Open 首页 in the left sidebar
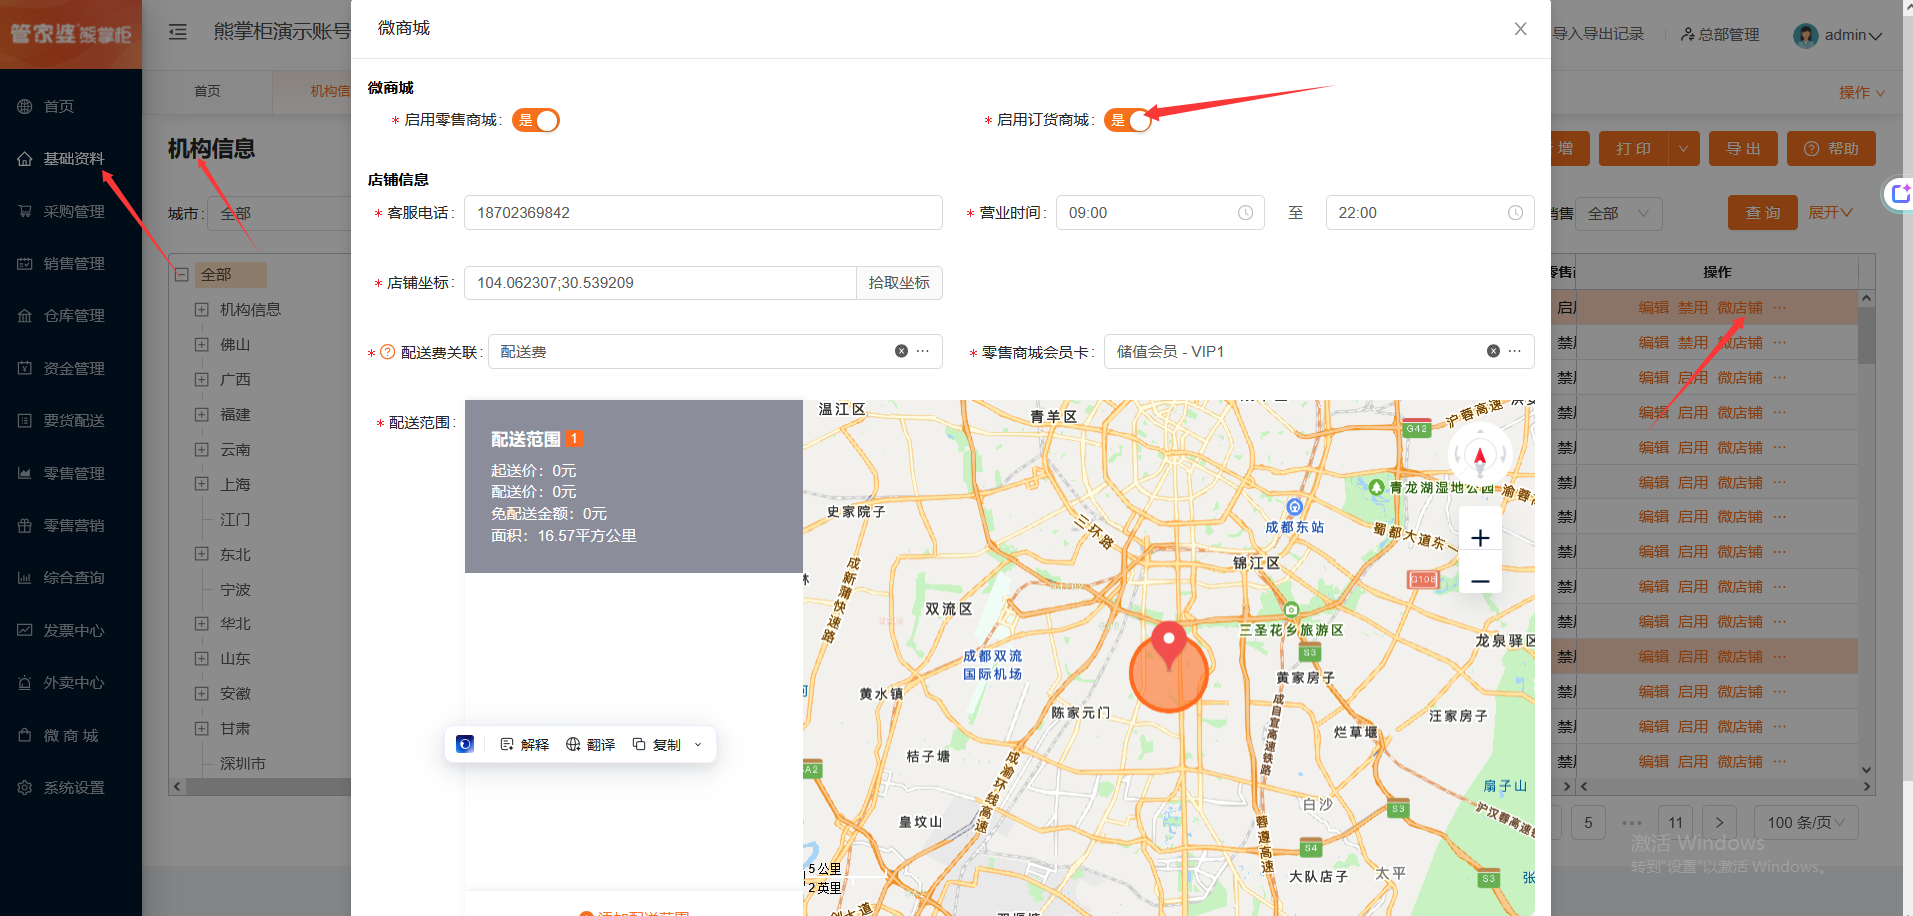 point(58,106)
